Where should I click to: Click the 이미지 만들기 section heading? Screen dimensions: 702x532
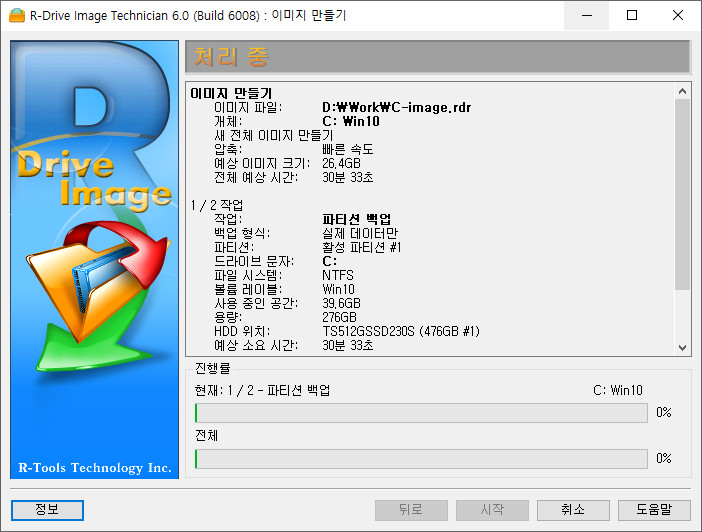click(x=231, y=93)
